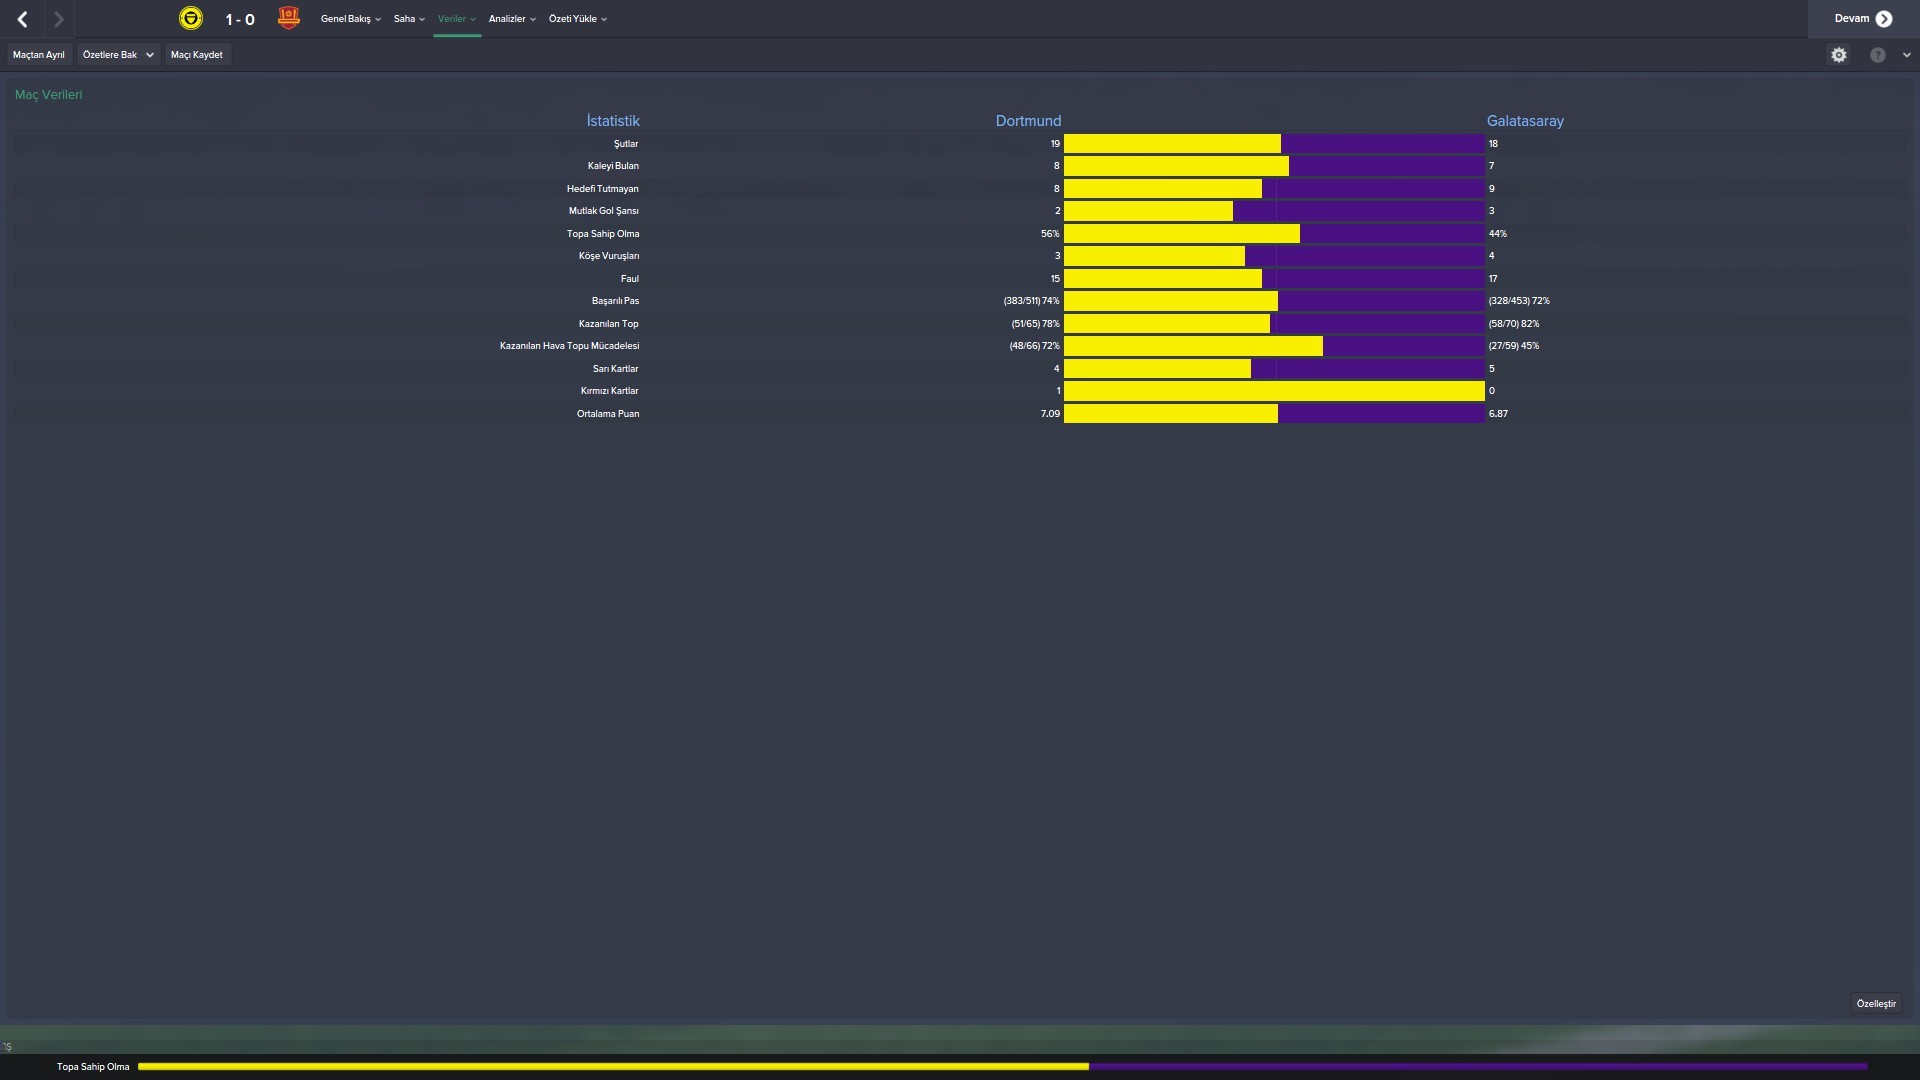Click the Kırmızı Kartlar full yellow bar
The width and height of the screenshot is (1920, 1080).
(x=1274, y=391)
